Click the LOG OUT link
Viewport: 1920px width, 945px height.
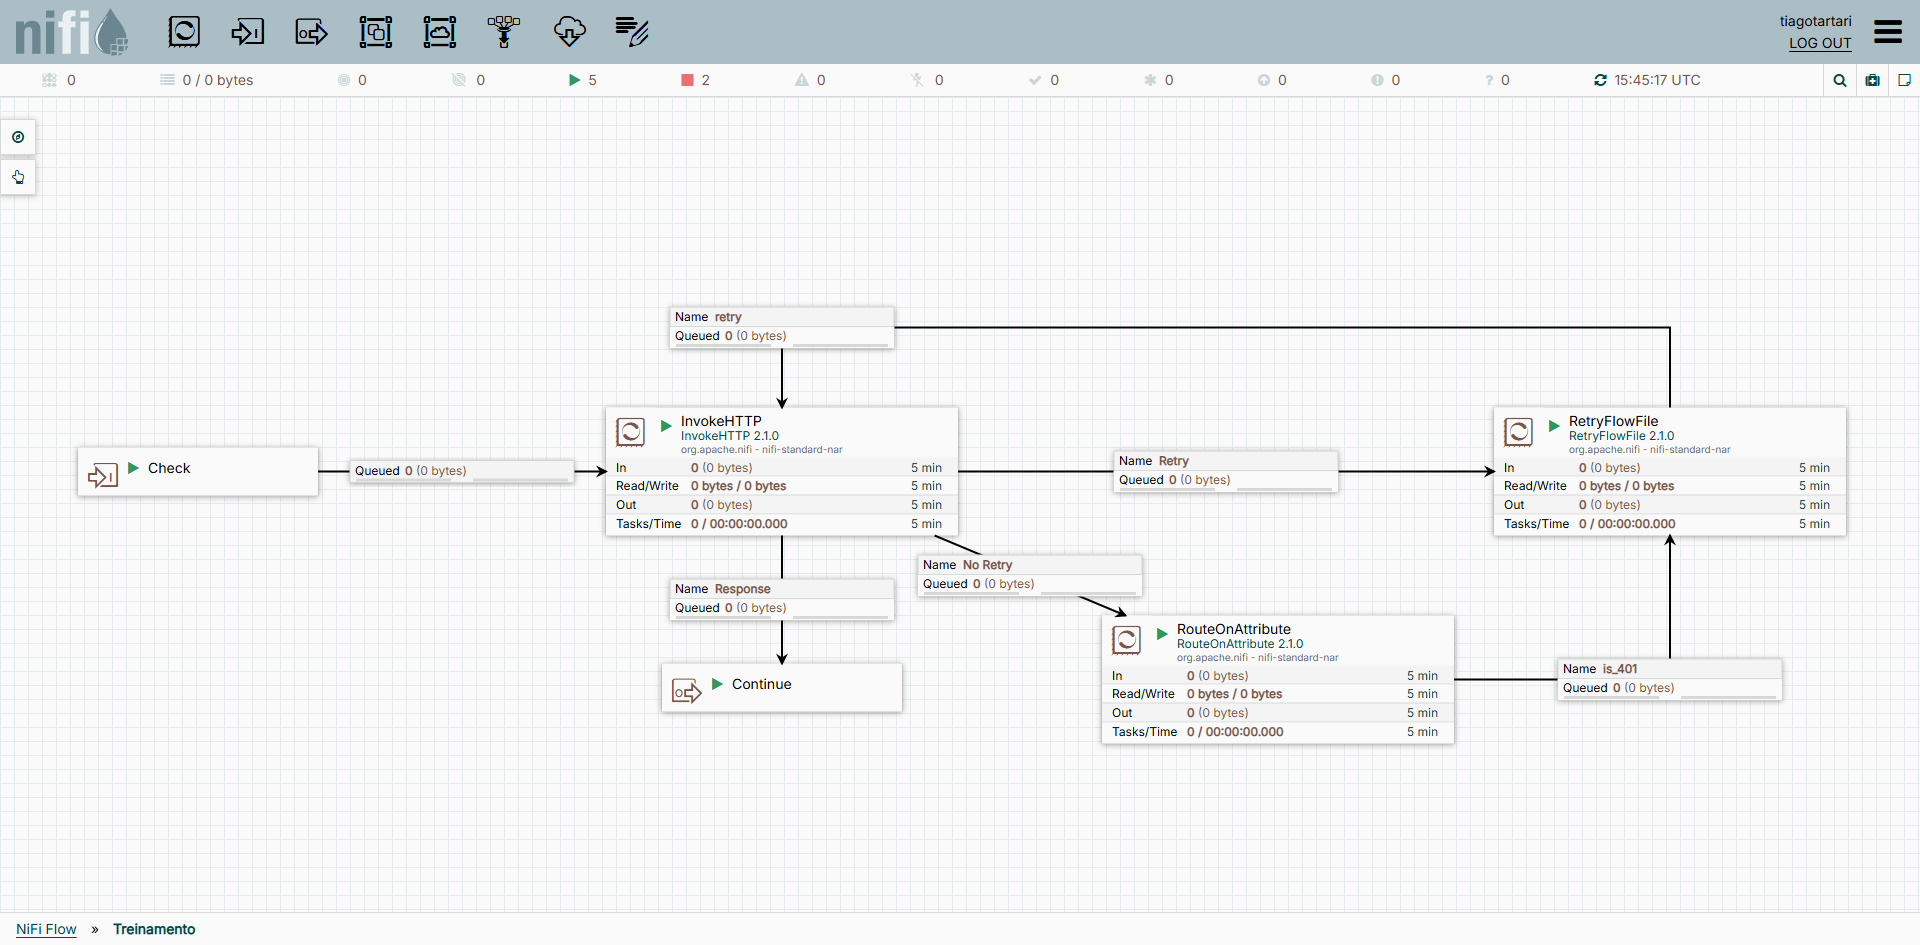point(1820,43)
